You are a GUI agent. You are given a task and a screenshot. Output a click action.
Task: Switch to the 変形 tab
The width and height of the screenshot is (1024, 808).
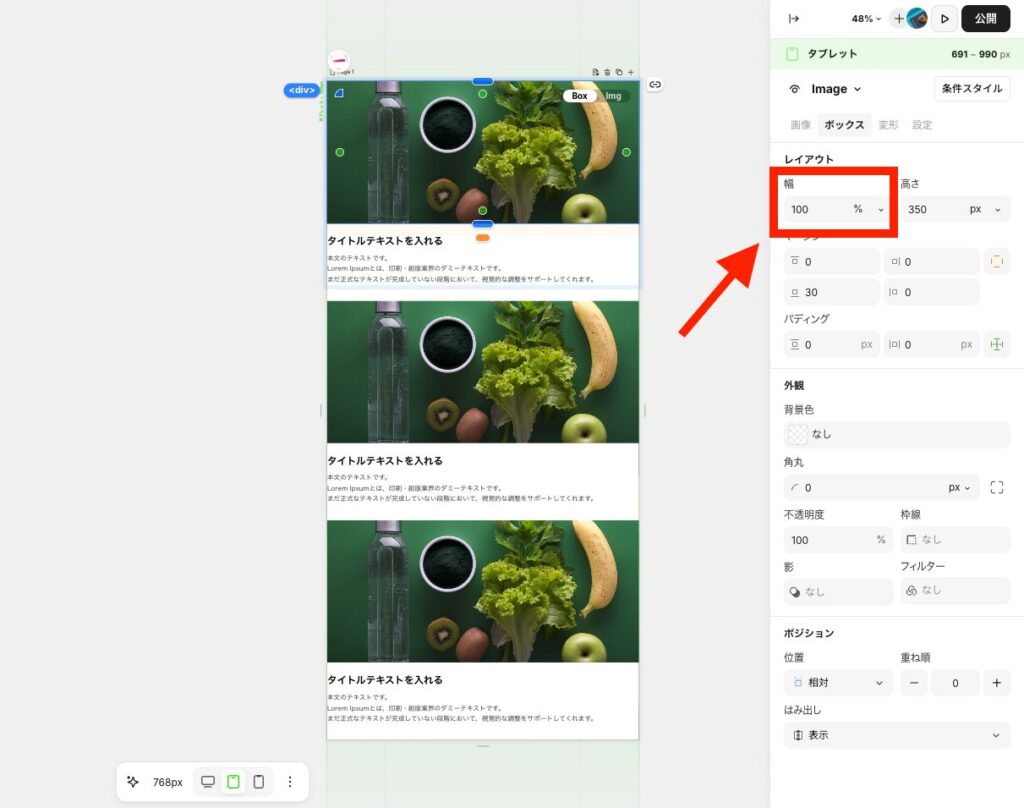[x=888, y=125]
